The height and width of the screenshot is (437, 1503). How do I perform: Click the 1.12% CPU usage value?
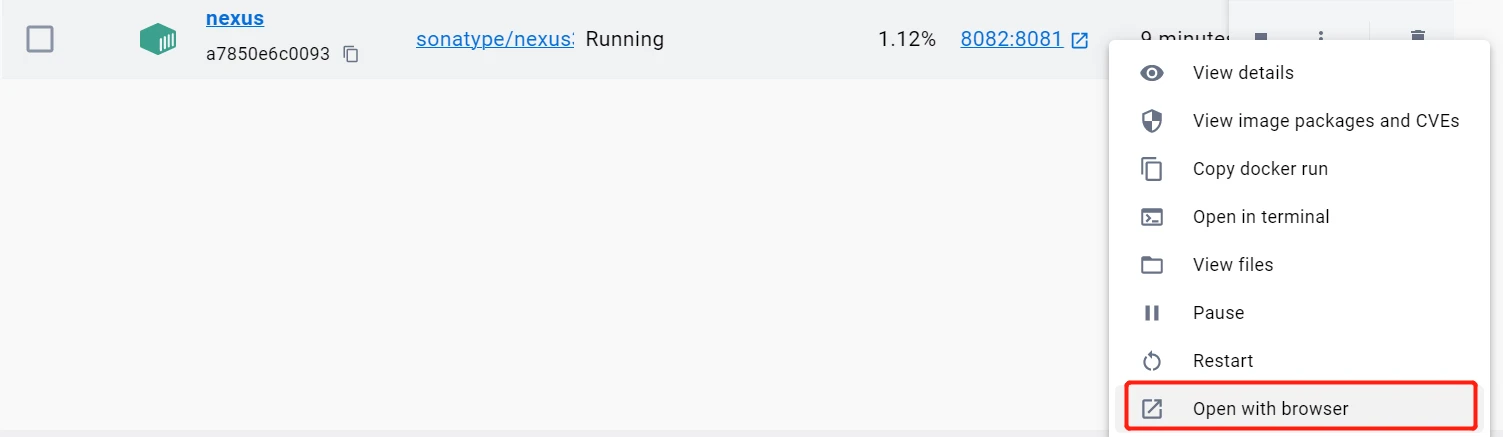(907, 39)
